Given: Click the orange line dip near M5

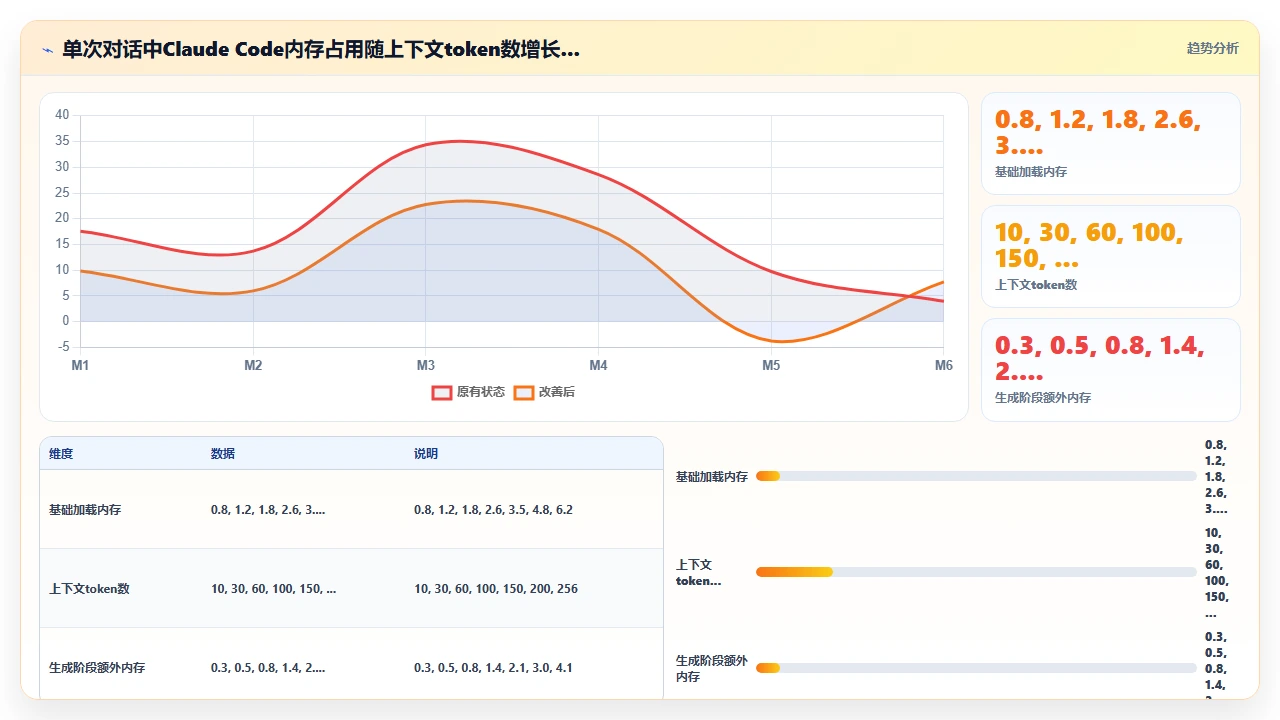Looking at the screenshot, I should [782, 342].
